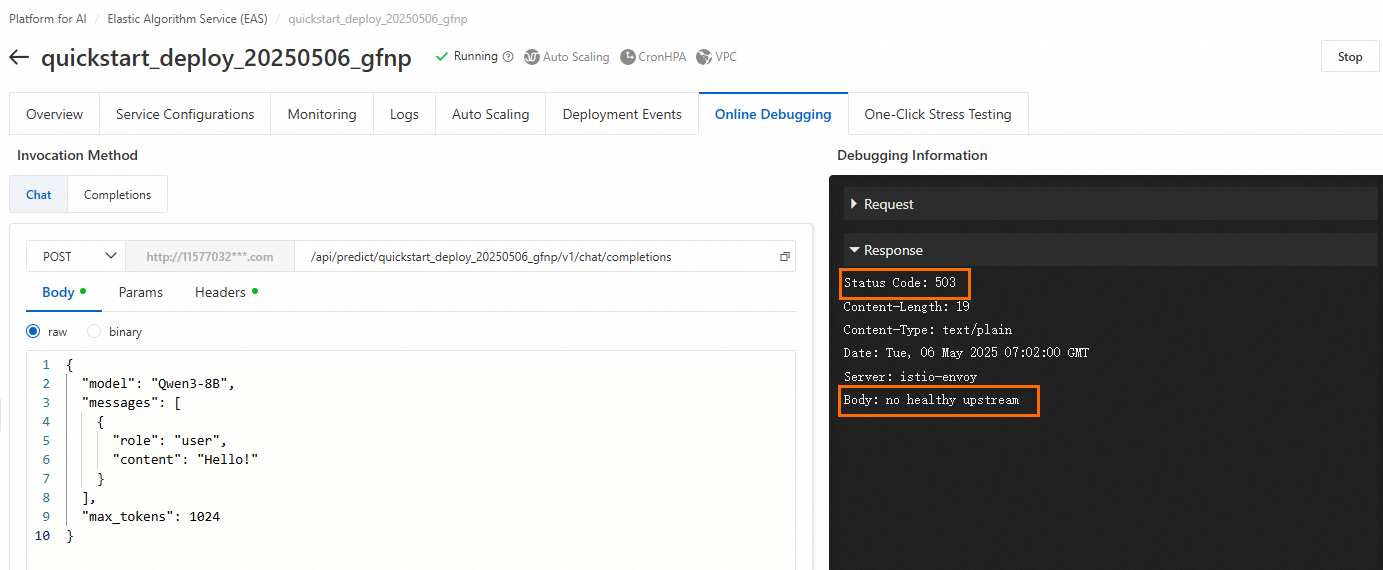Click the Content-Type: text/plain line

point(928,330)
